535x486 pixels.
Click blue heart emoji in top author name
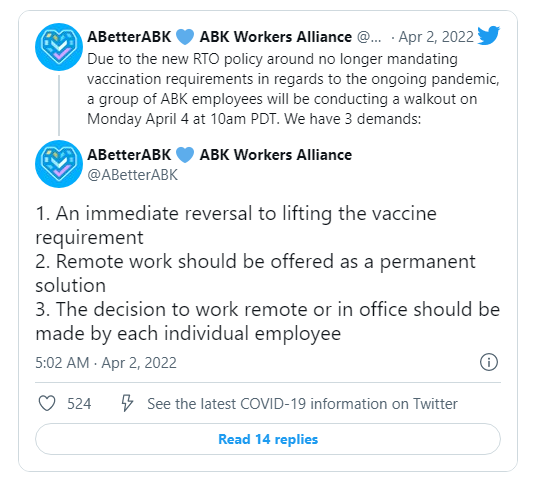click(185, 37)
